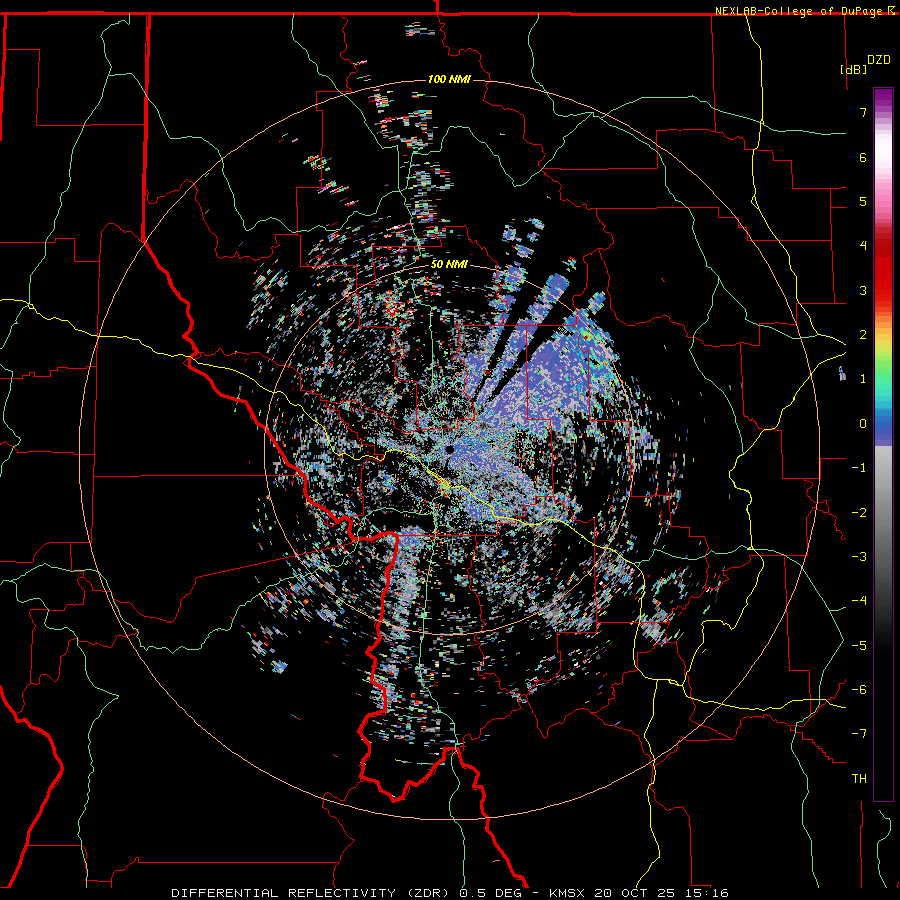Screen dimensions: 900x900
Task: Click the radar site dot at center
Action: [x=449, y=449]
